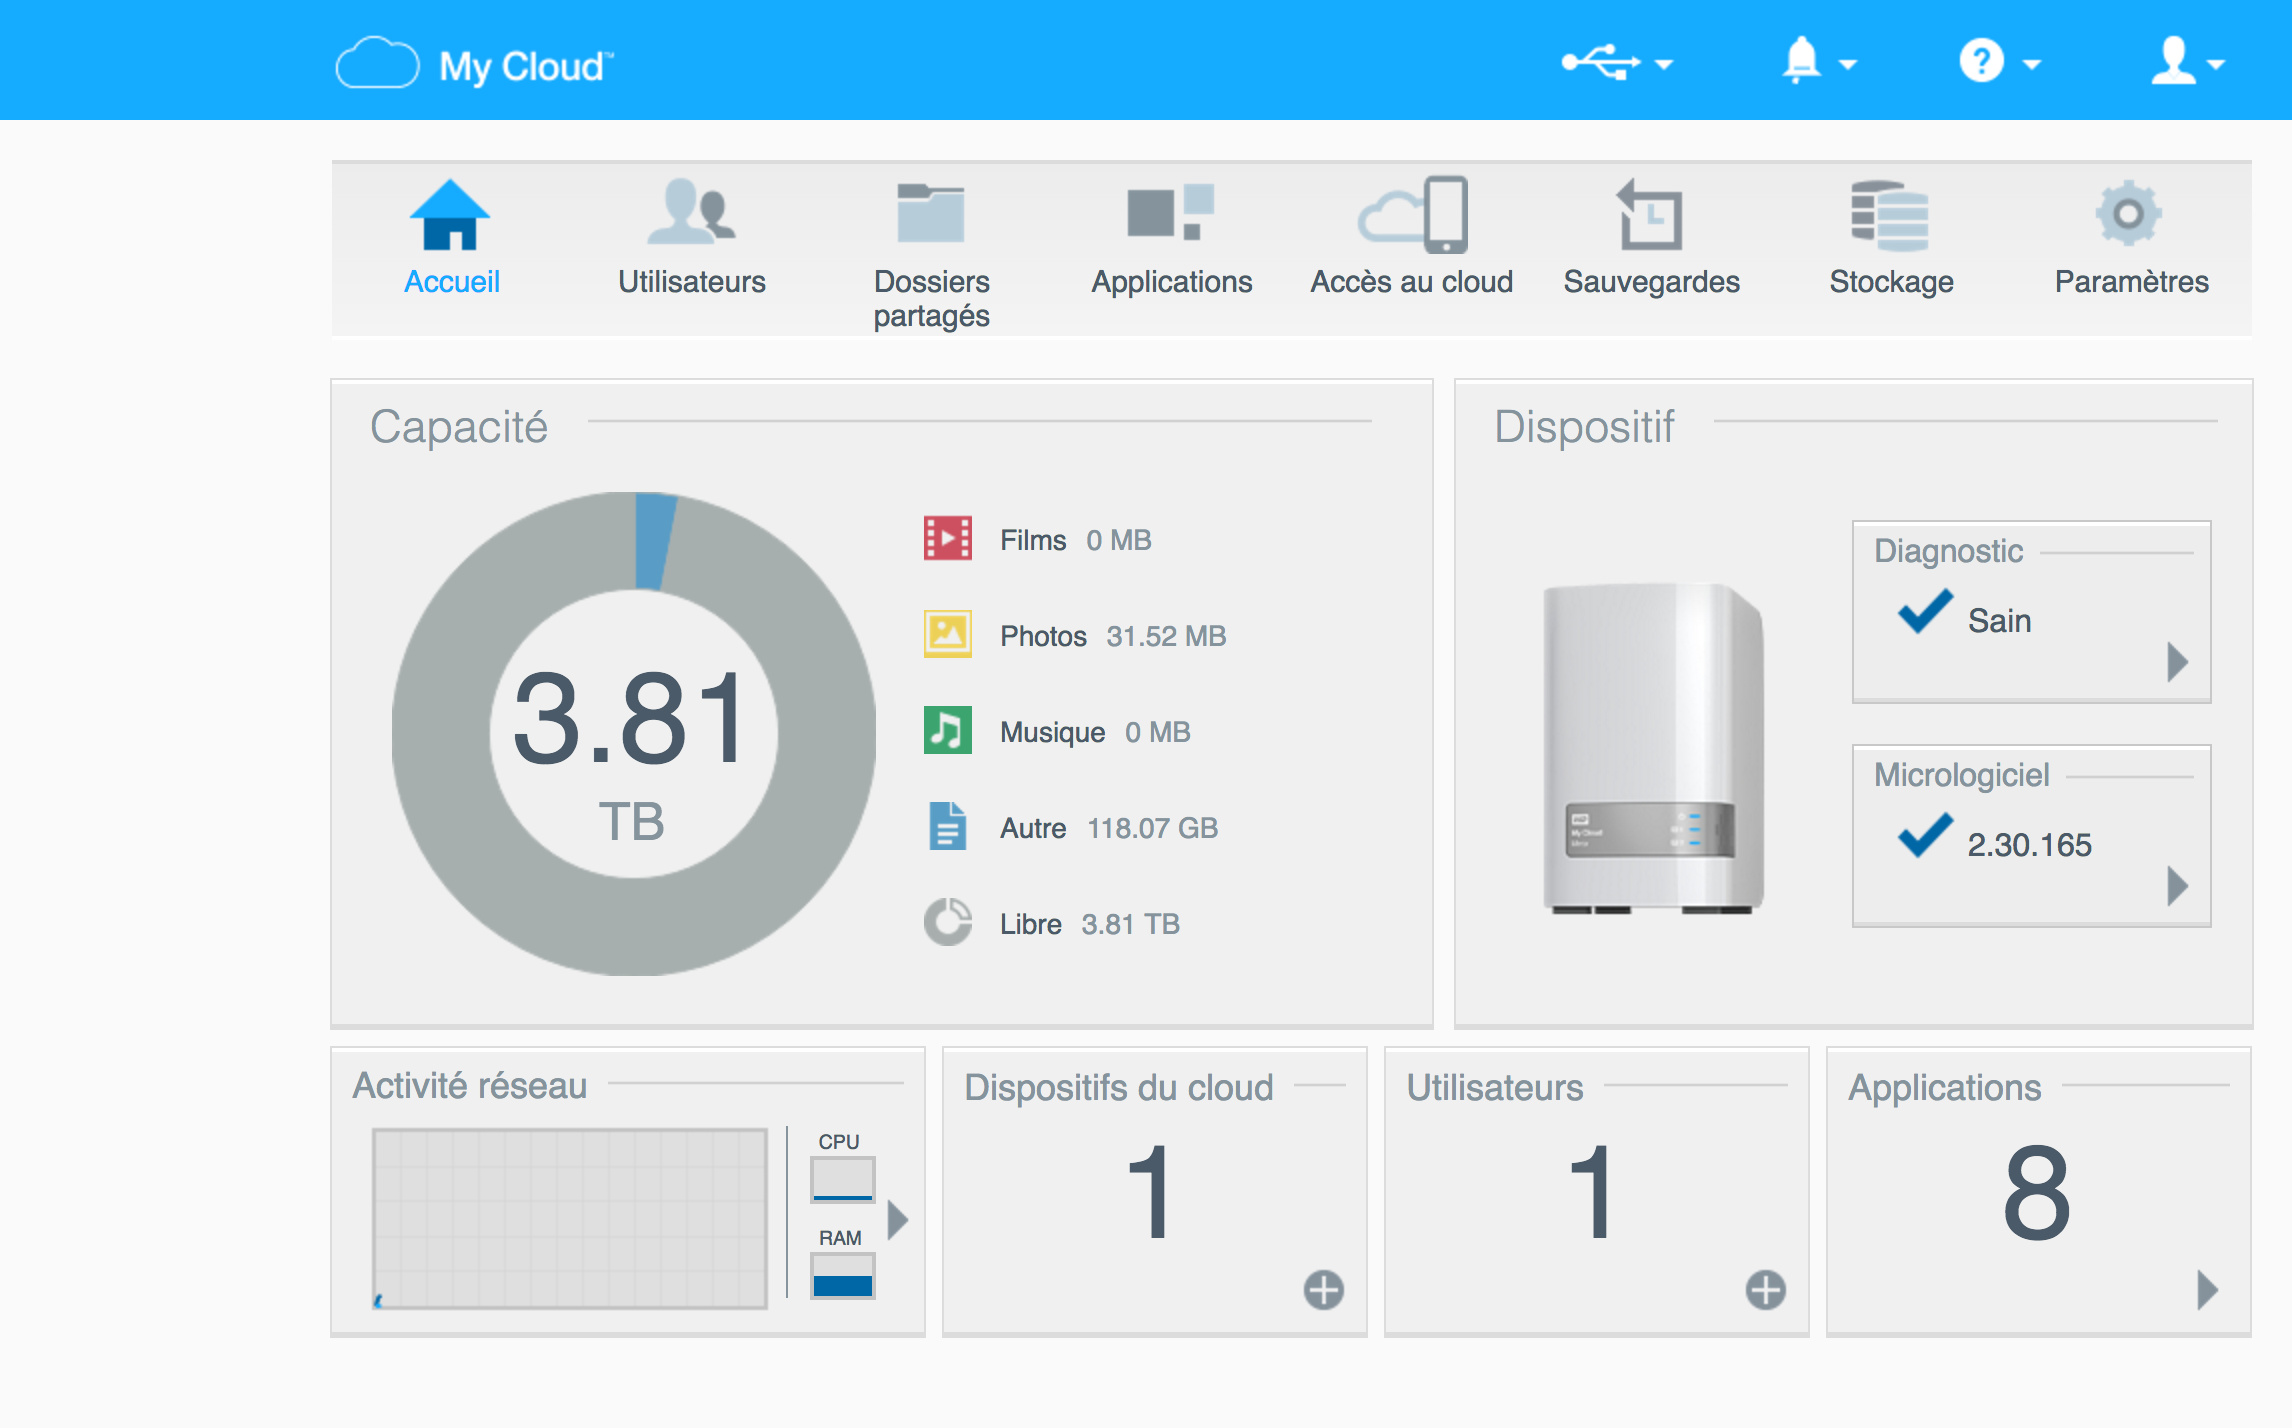Add a user with plus button
Viewport: 2292px width, 1428px height.
click(x=1765, y=1289)
